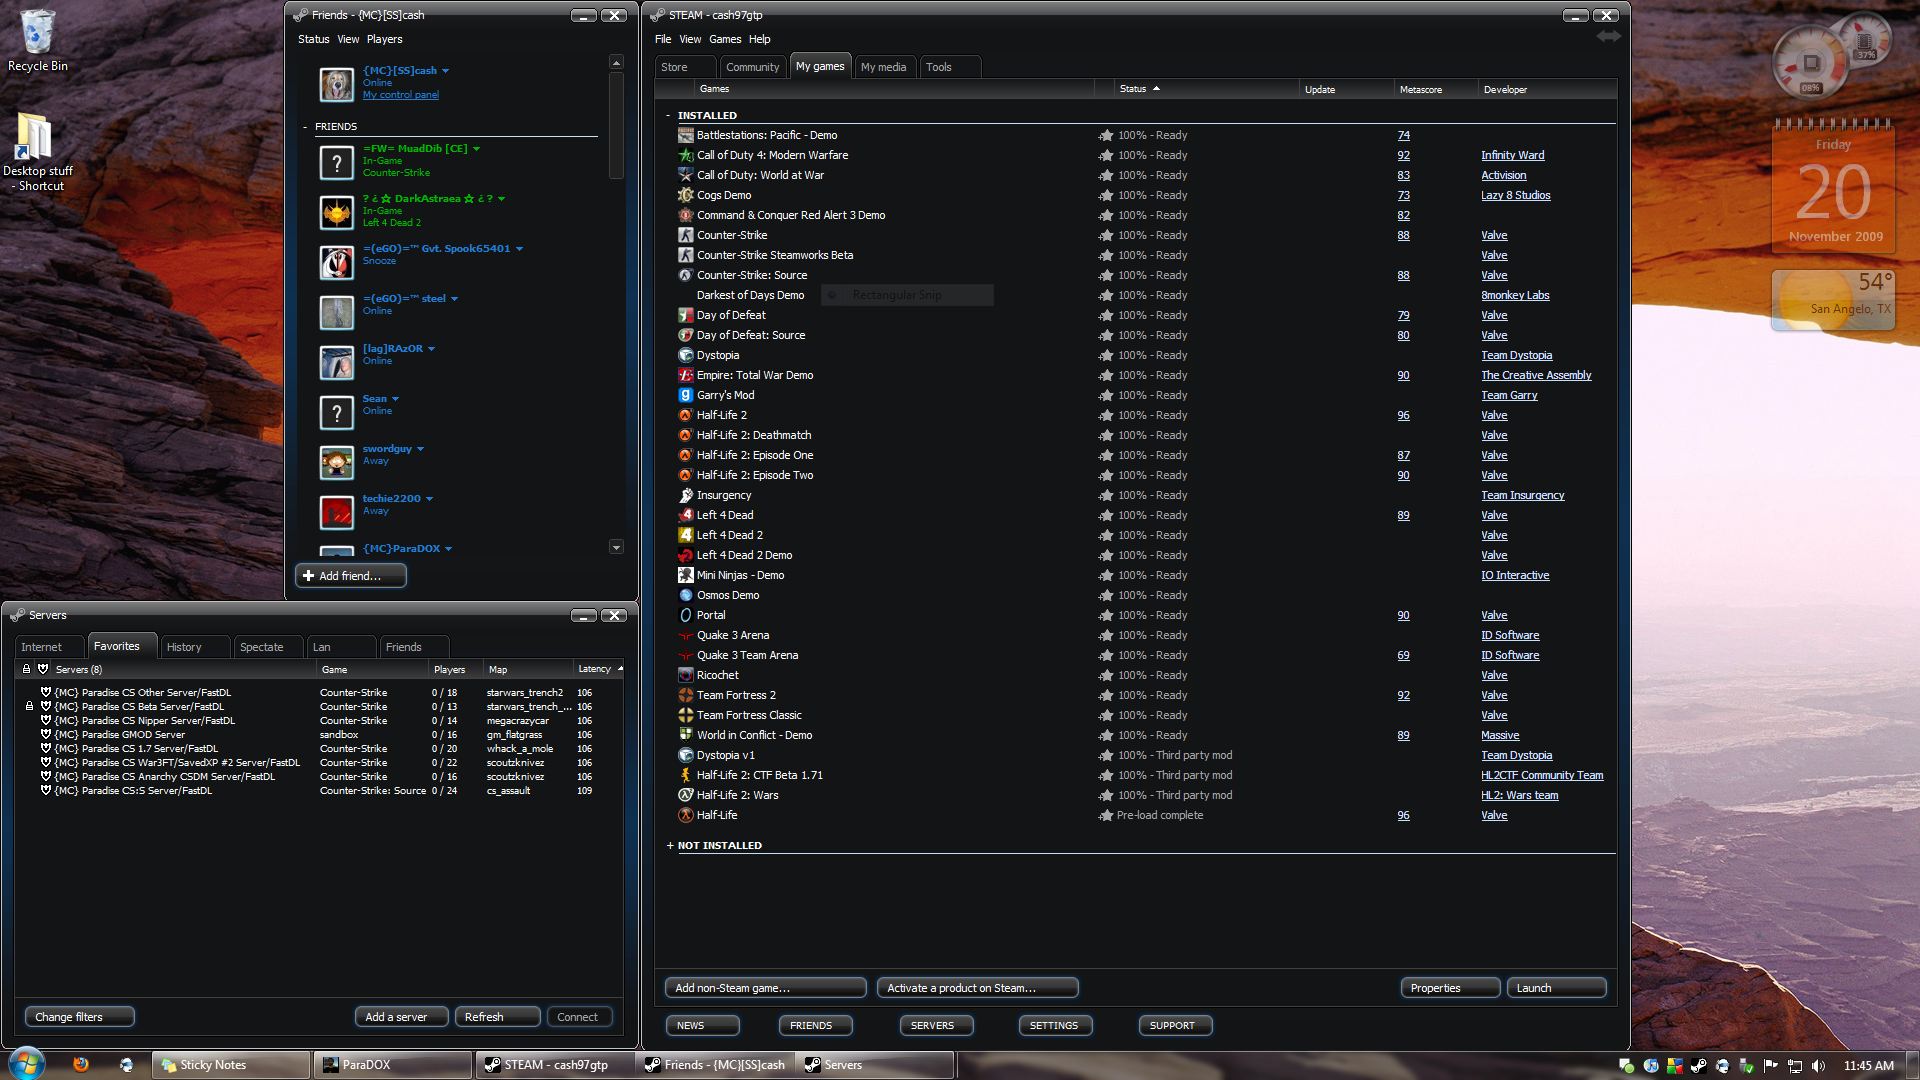Toggle favorite star for Insurgency

[x=1106, y=495]
